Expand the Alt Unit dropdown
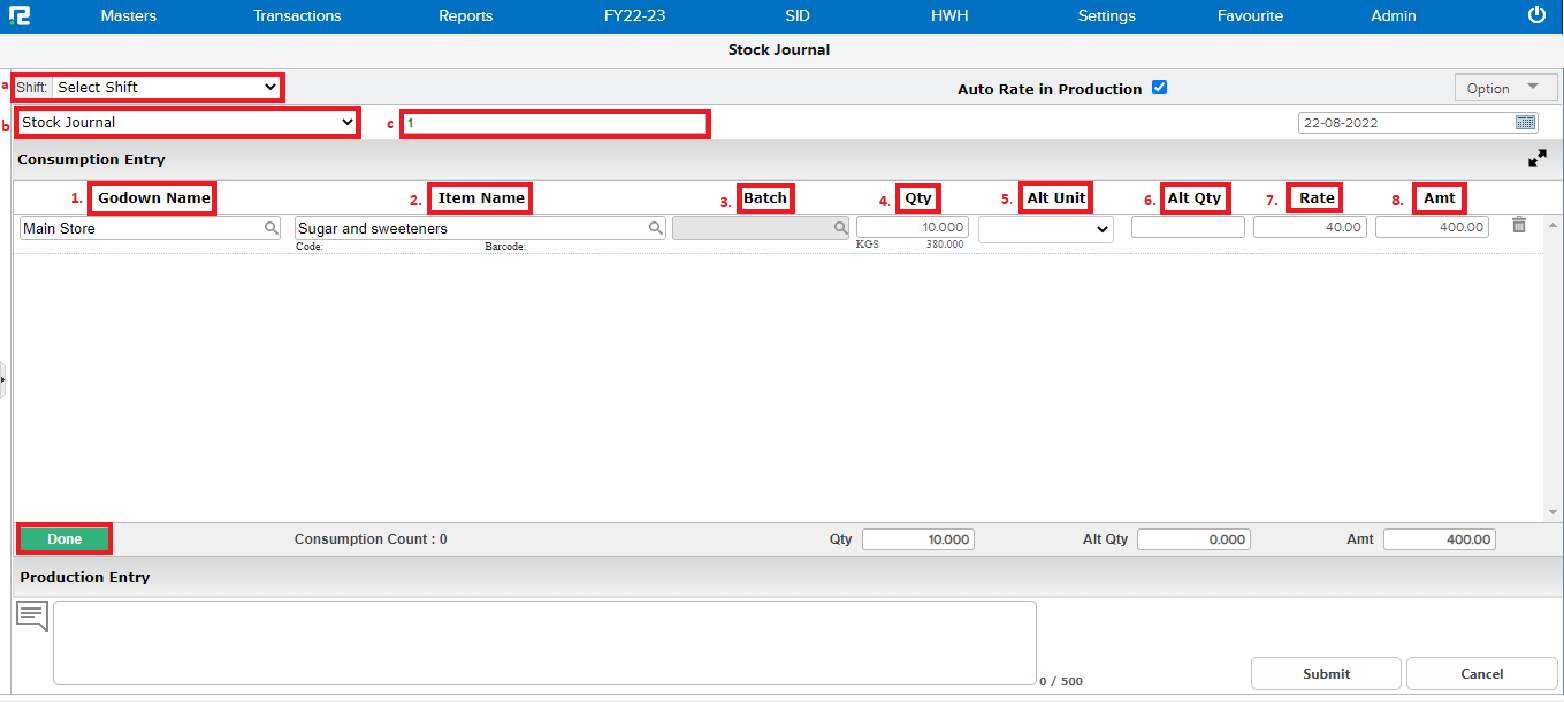 pyautogui.click(x=1045, y=229)
